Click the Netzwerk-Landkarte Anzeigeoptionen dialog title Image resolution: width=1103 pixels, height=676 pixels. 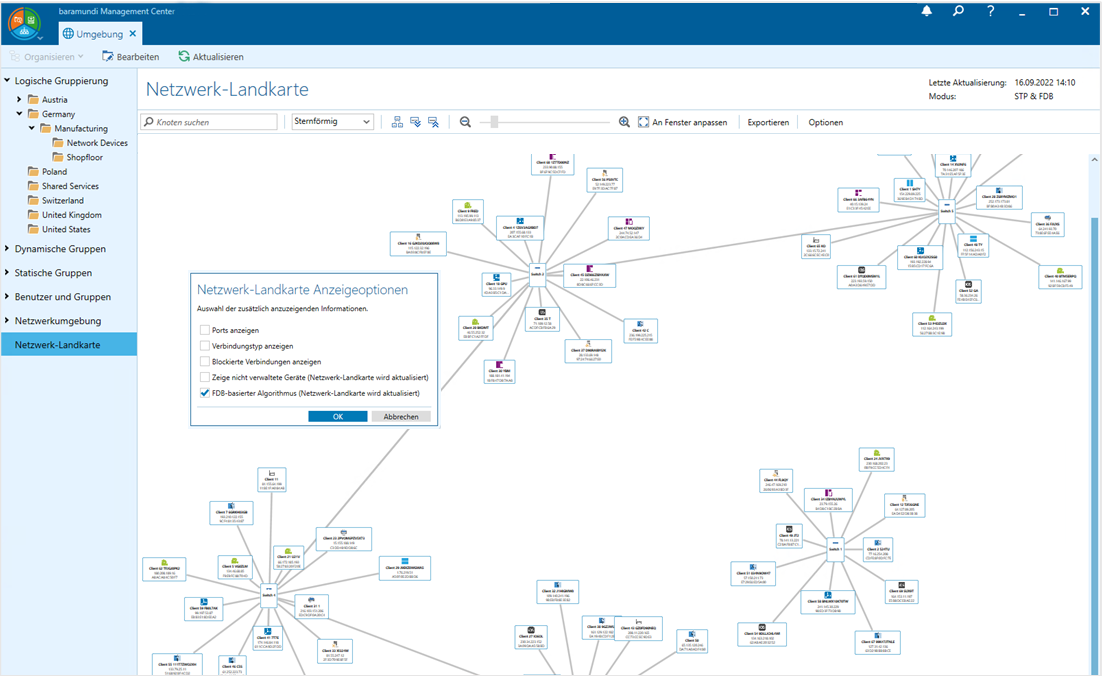click(302, 289)
